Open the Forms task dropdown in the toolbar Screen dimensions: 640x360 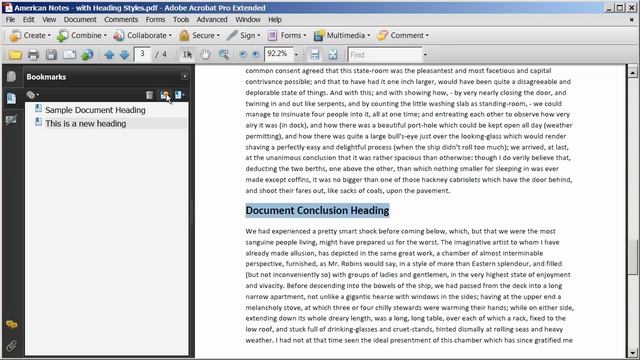287,36
